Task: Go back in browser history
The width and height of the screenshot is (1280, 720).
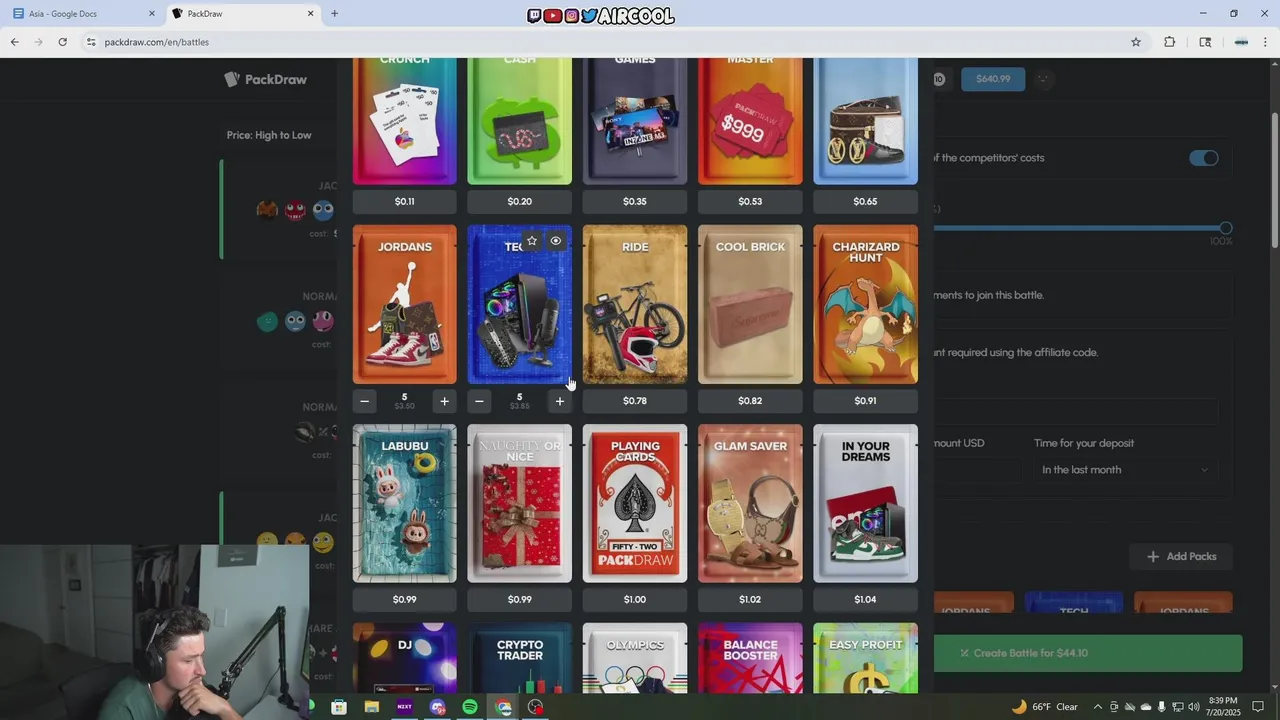Action: click(14, 42)
